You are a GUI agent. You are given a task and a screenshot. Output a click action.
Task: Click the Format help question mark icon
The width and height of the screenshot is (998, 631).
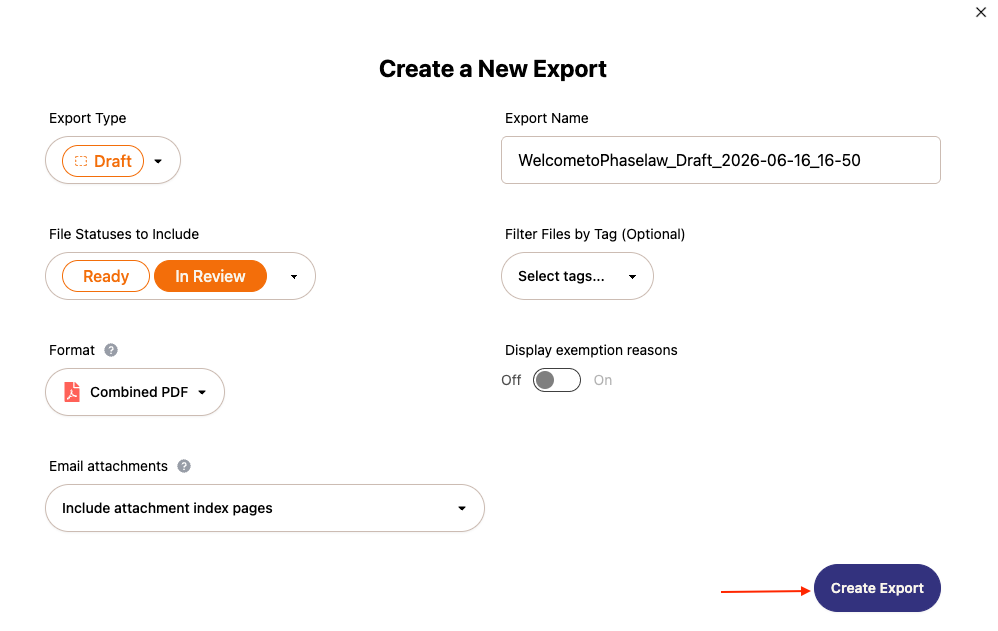click(111, 350)
